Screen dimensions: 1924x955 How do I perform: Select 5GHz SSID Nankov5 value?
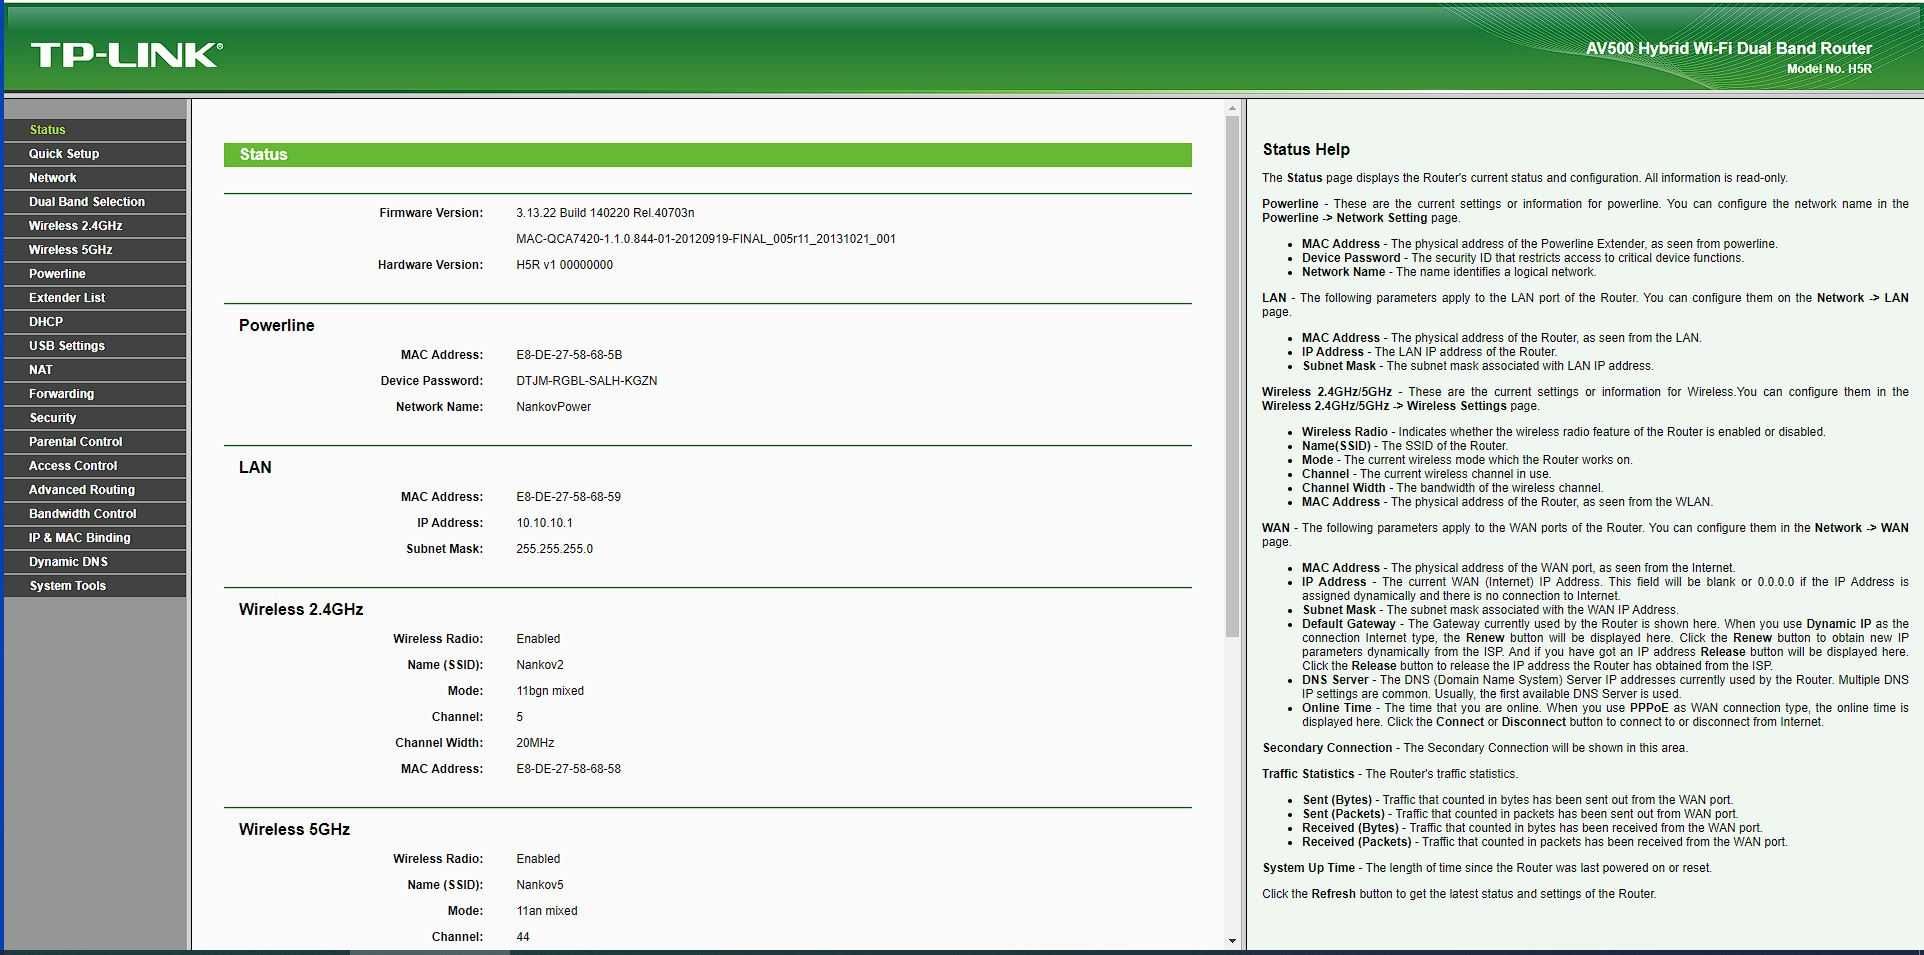point(540,885)
